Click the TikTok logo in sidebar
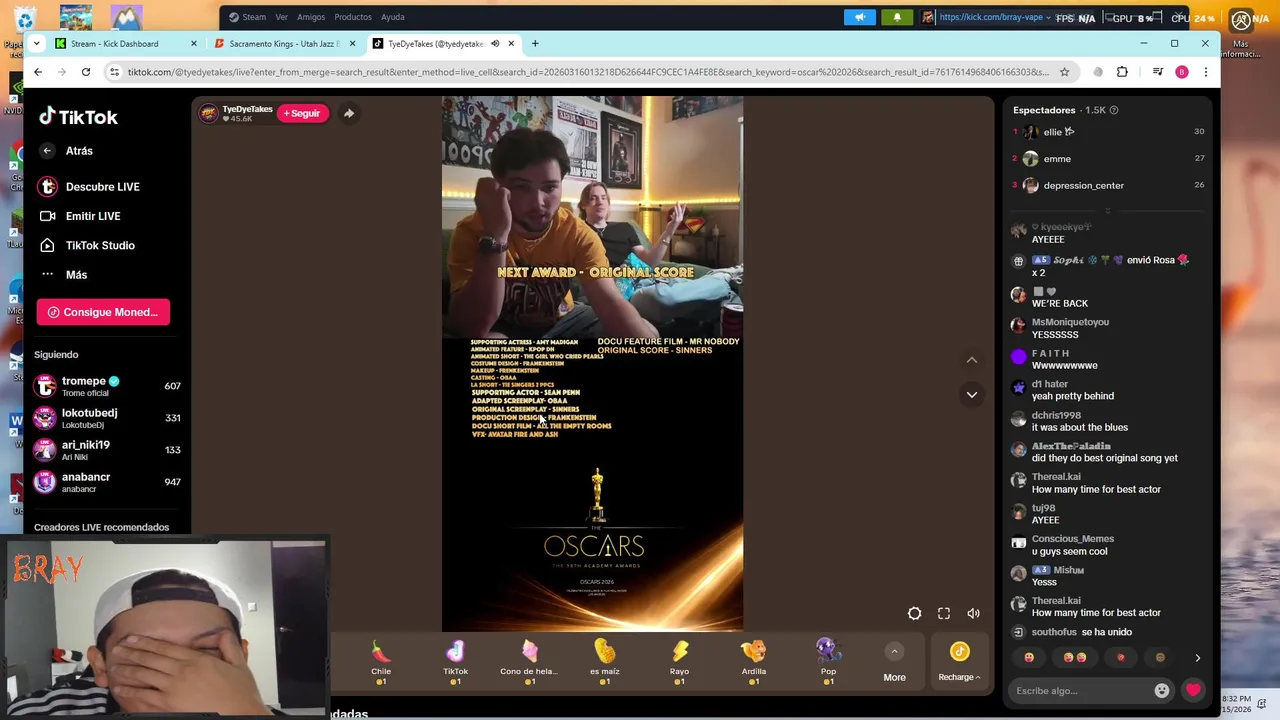1280x720 pixels. (x=78, y=117)
